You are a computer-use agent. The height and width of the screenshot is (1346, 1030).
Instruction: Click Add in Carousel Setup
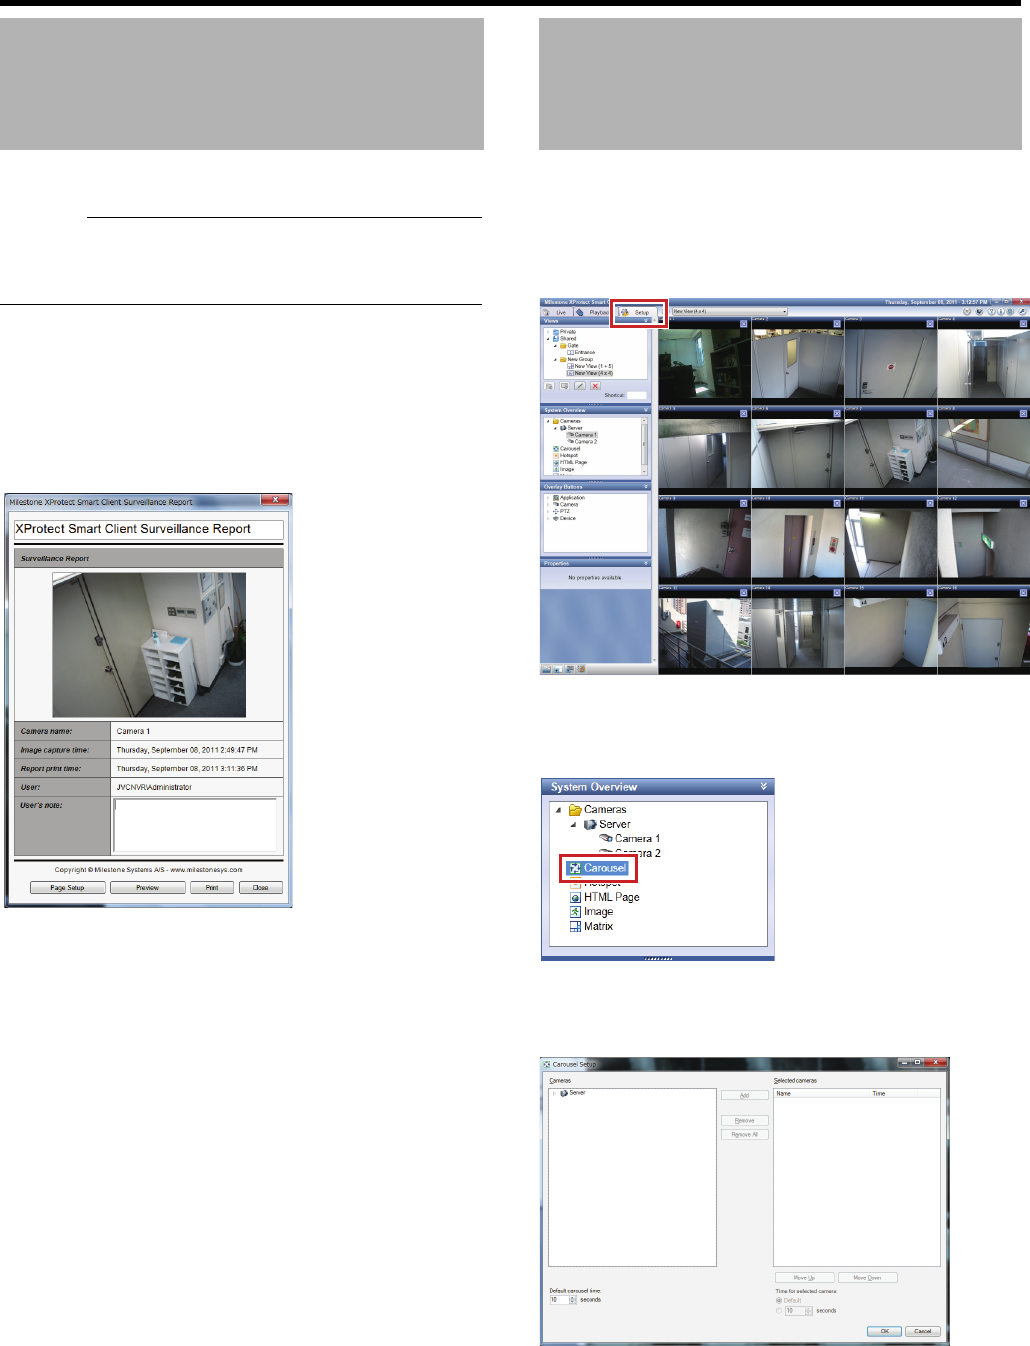tap(745, 1096)
